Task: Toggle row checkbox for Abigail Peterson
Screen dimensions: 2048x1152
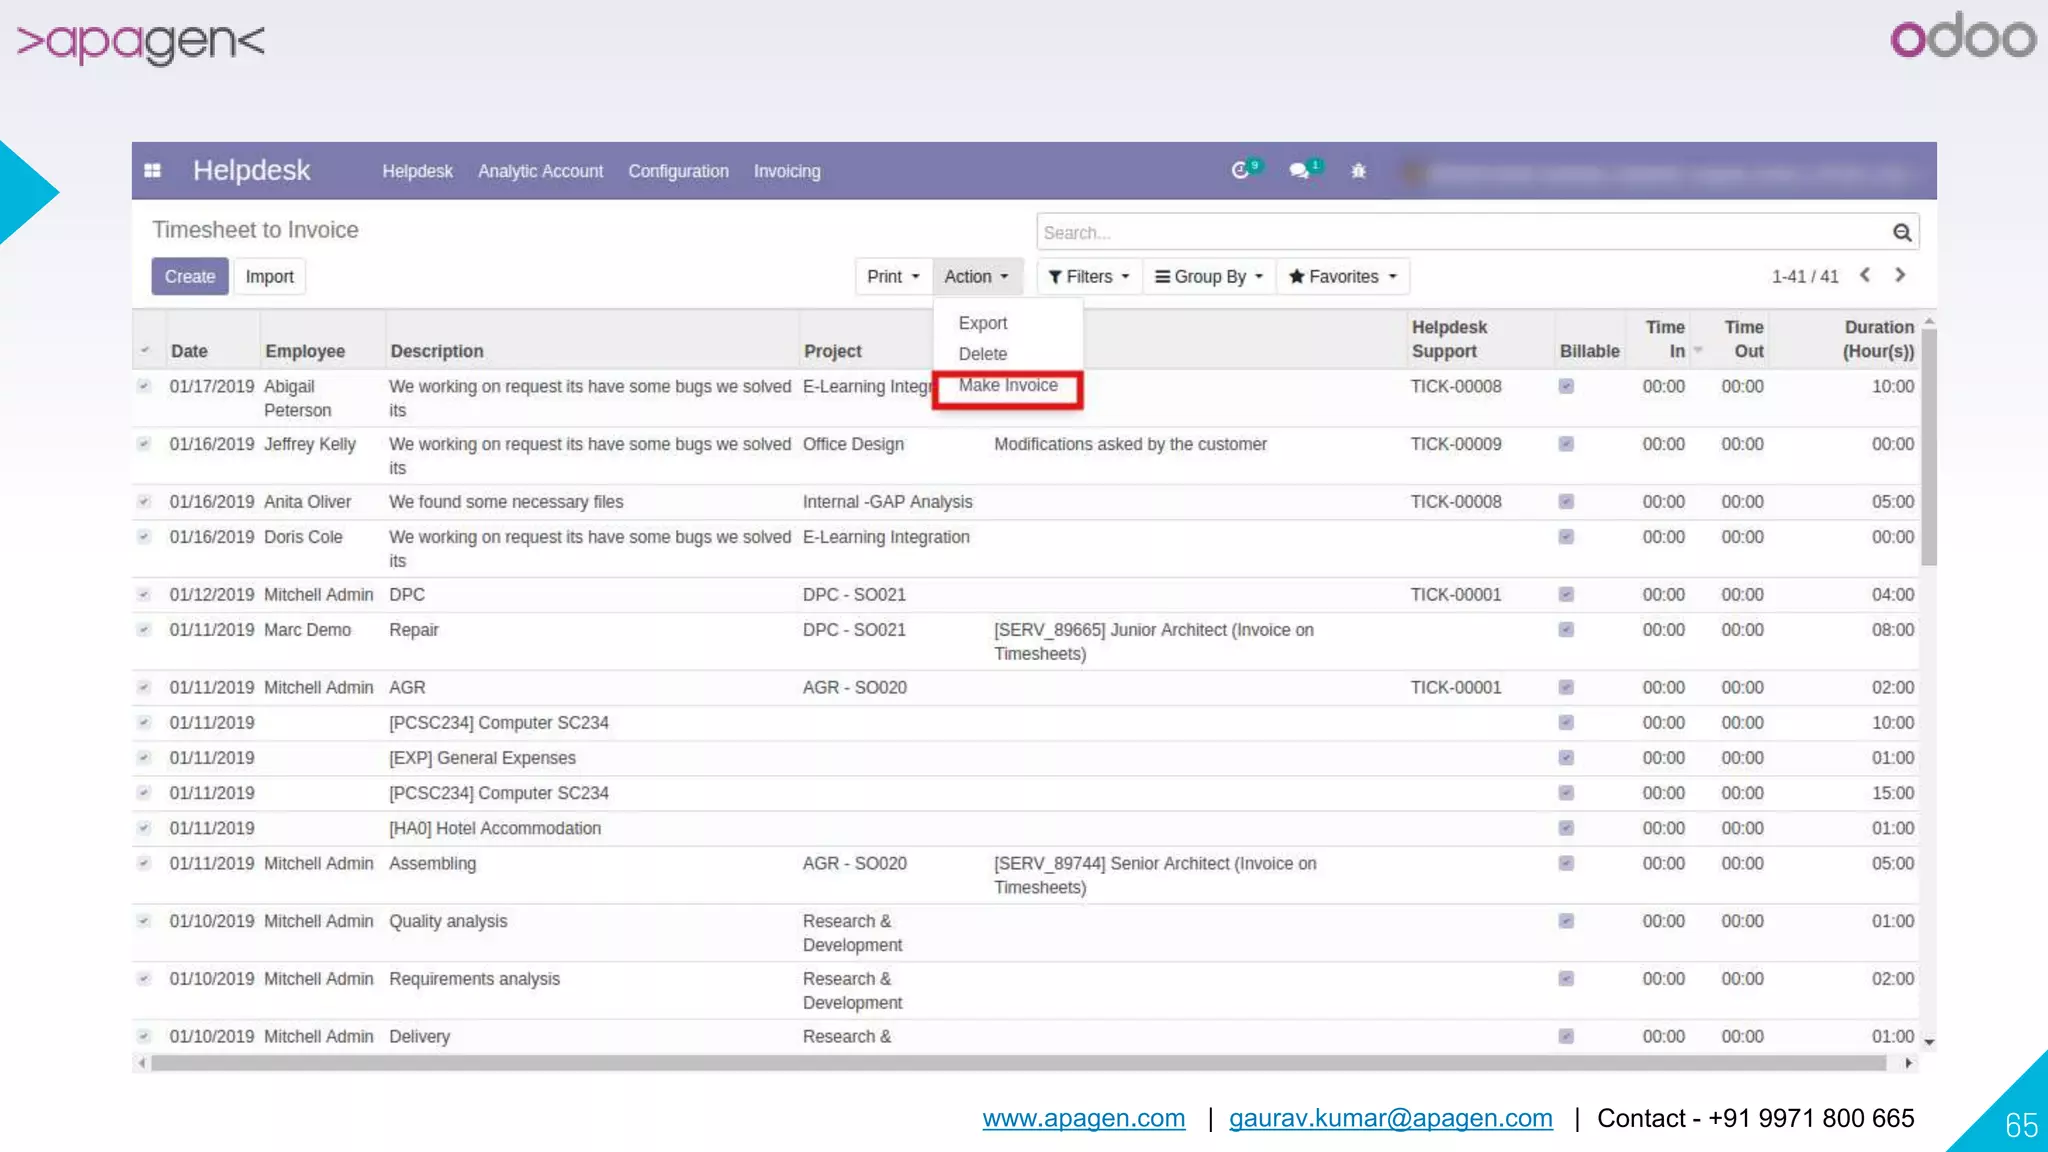Action: [x=144, y=386]
